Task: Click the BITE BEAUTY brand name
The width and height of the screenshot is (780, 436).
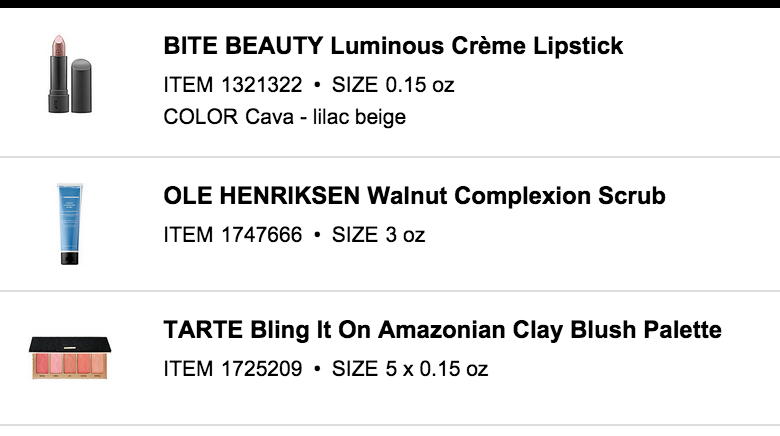Action: tap(243, 46)
